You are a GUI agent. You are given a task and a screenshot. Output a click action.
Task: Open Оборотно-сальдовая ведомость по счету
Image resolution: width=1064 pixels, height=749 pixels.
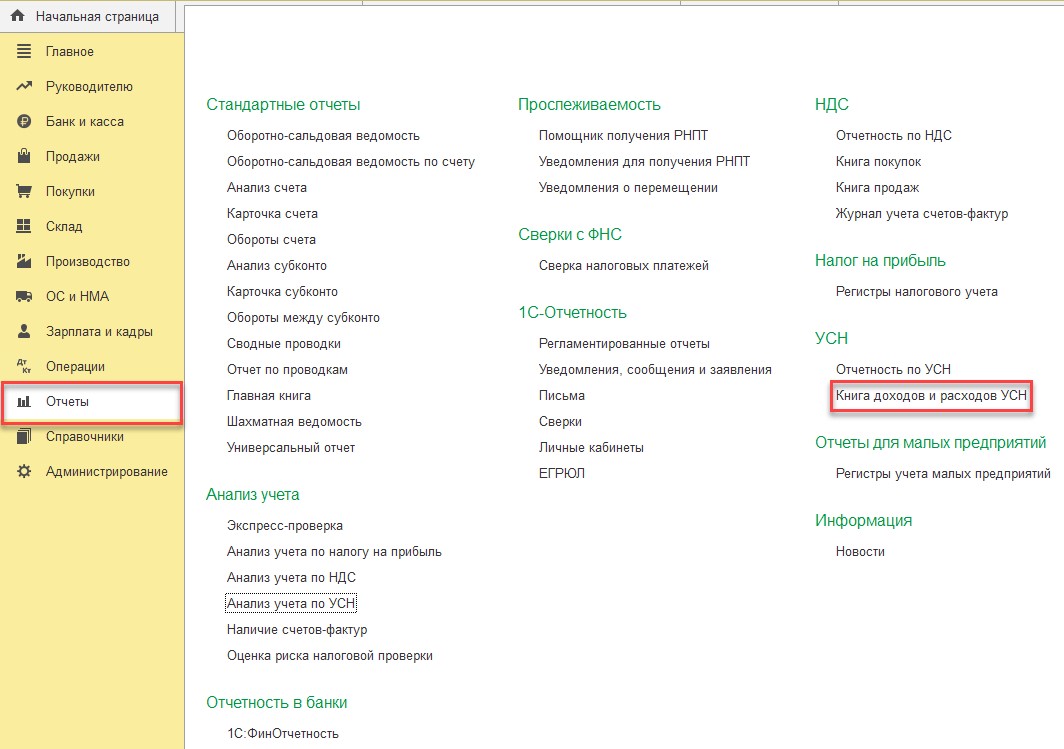351,161
